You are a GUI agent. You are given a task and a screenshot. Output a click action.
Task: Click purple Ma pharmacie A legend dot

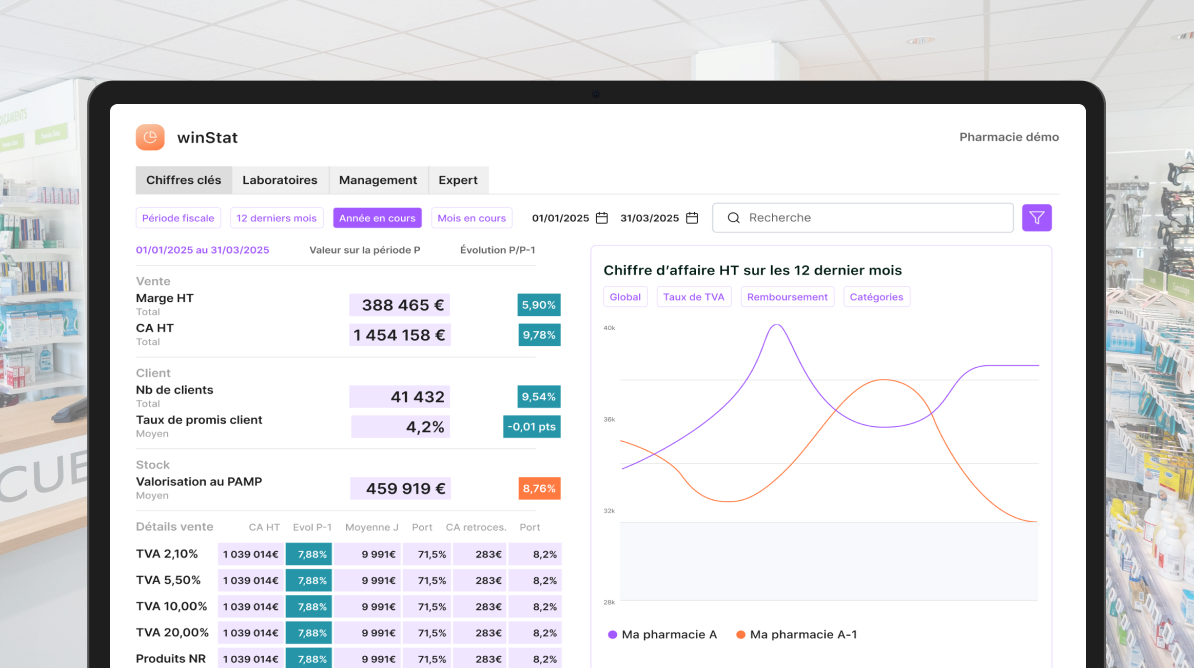click(613, 635)
